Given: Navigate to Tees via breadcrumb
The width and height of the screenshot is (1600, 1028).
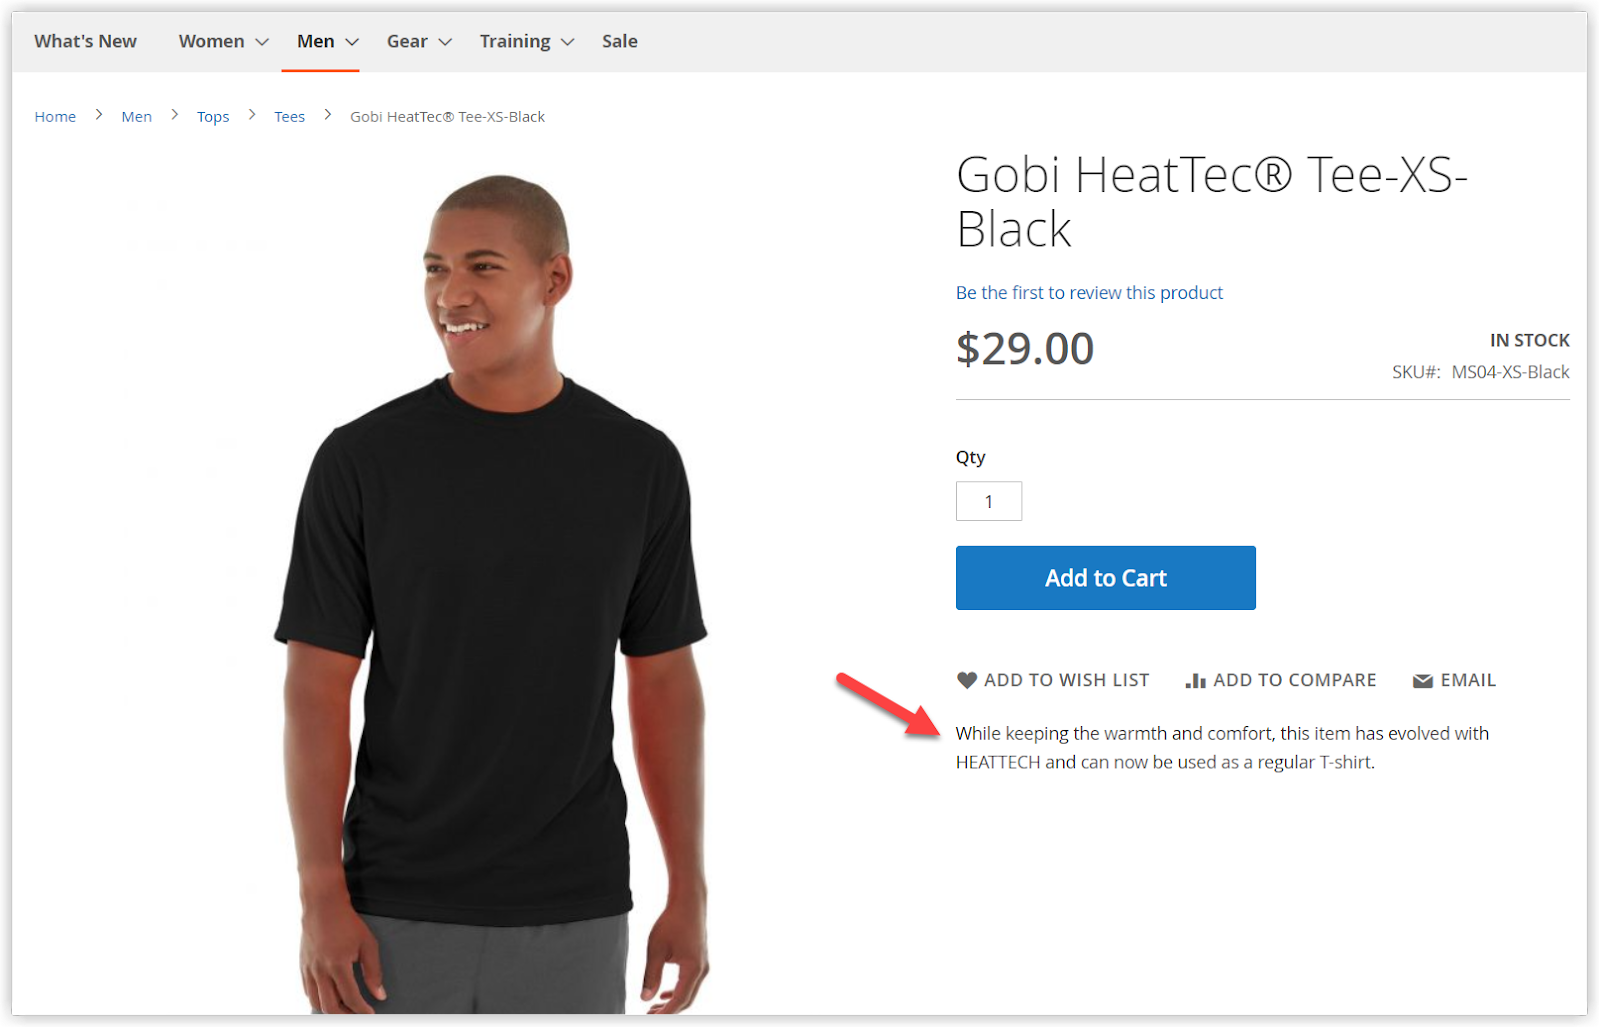Looking at the screenshot, I should click(x=289, y=116).
